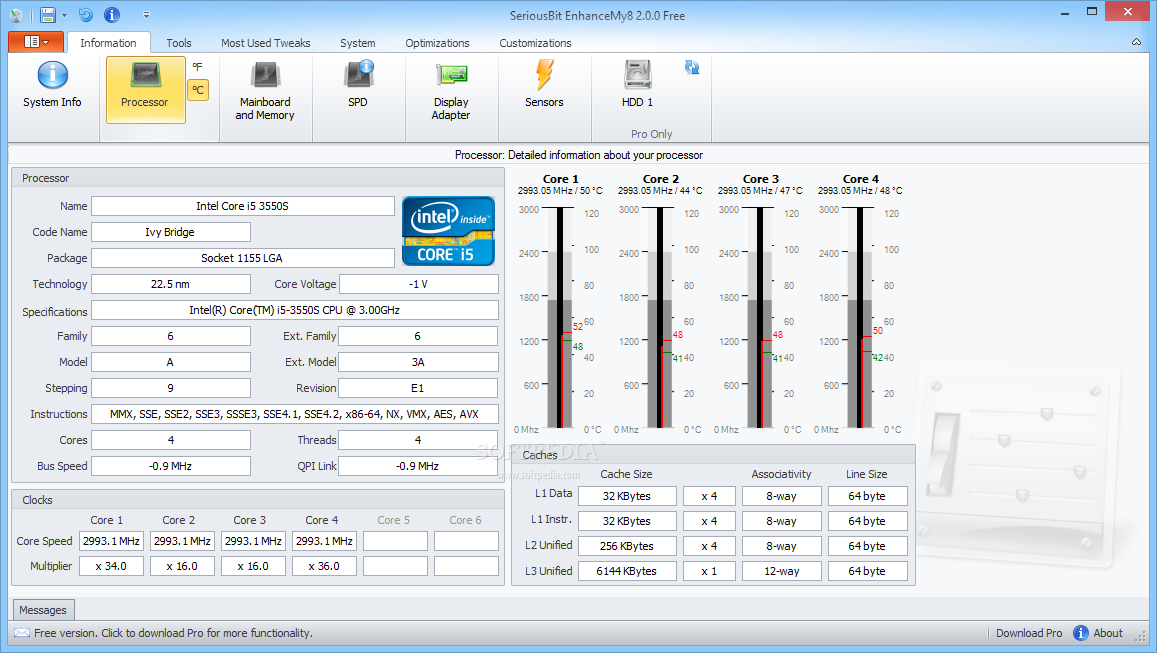Click the Instructions field
Screen dimensions: 1157x653
click(x=294, y=414)
